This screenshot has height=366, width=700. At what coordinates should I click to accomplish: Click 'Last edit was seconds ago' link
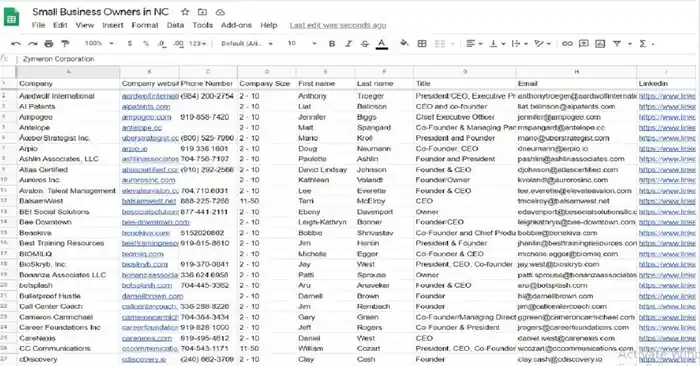coord(338,25)
